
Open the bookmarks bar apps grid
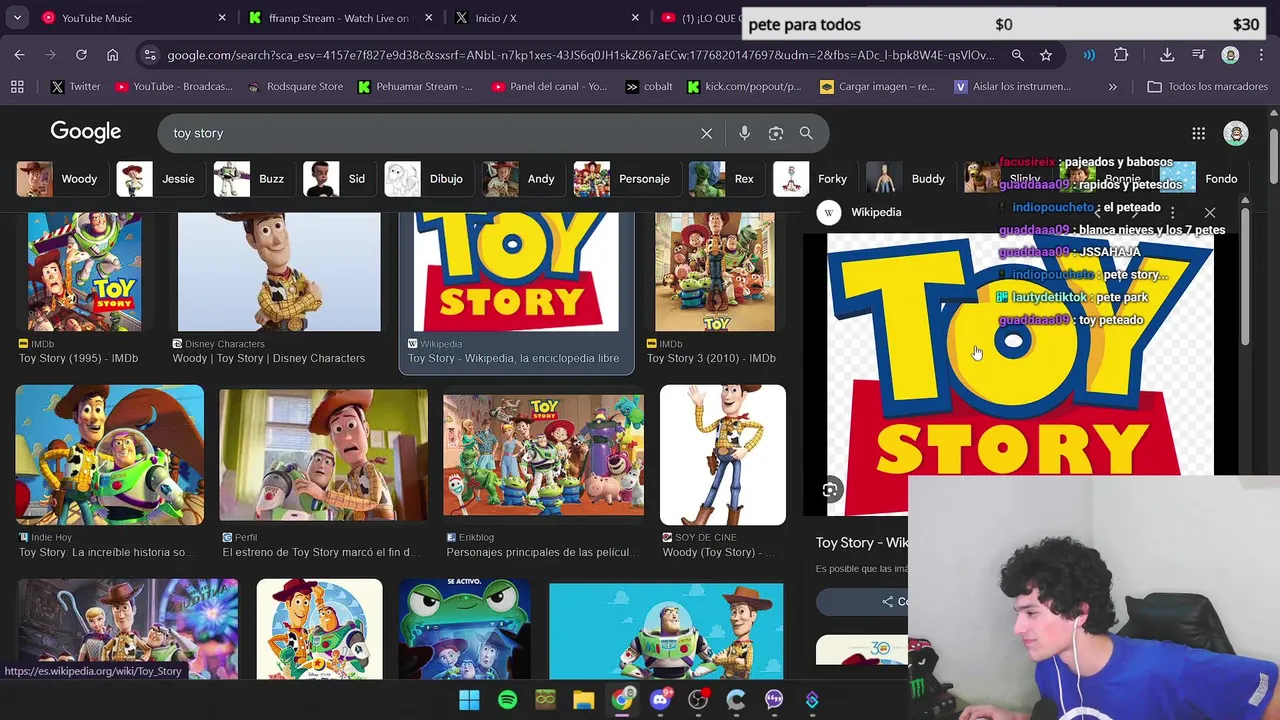pyautogui.click(x=17, y=87)
